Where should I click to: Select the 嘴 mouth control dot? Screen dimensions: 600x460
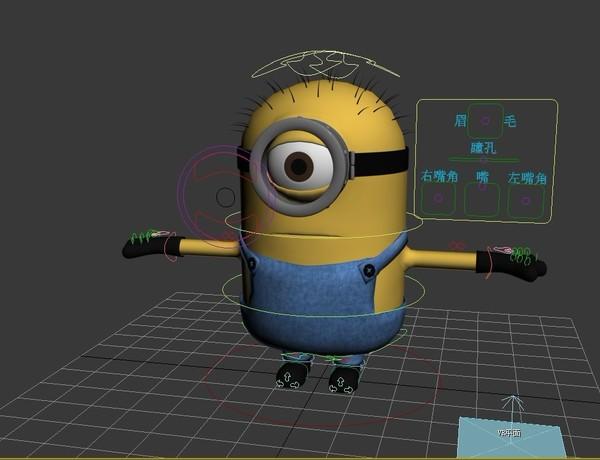tap(483, 187)
